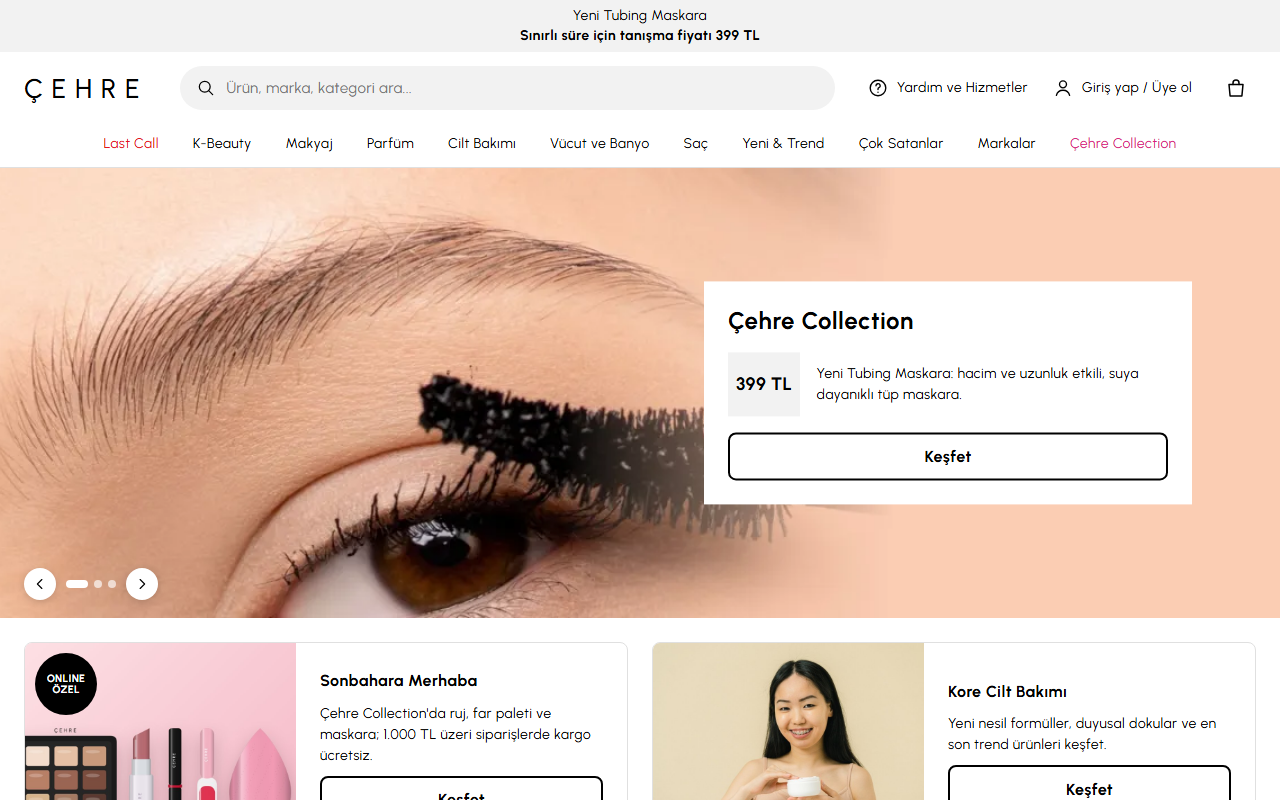Click Giriş yap / Üye ol

[x=1124, y=88]
